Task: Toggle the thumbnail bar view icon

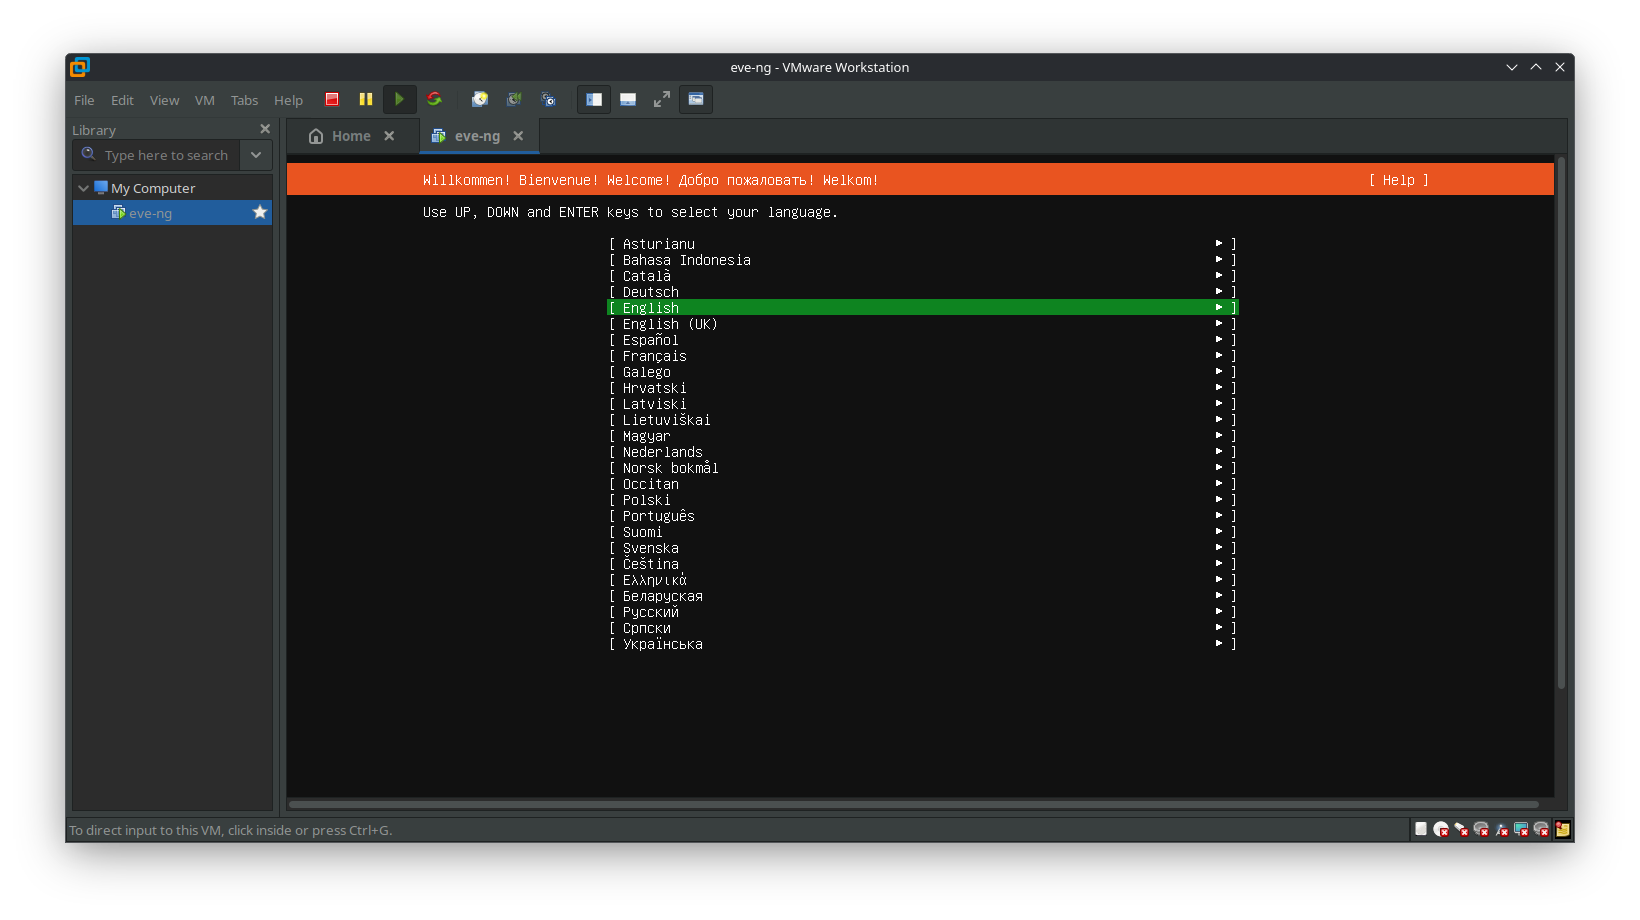Action: 628,99
